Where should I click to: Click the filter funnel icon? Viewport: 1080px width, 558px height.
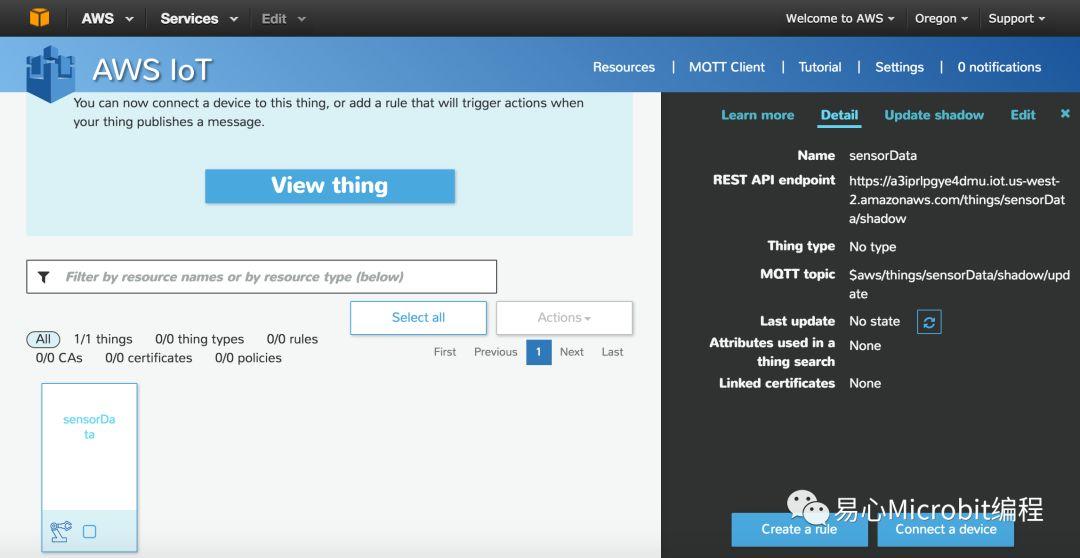[43, 277]
